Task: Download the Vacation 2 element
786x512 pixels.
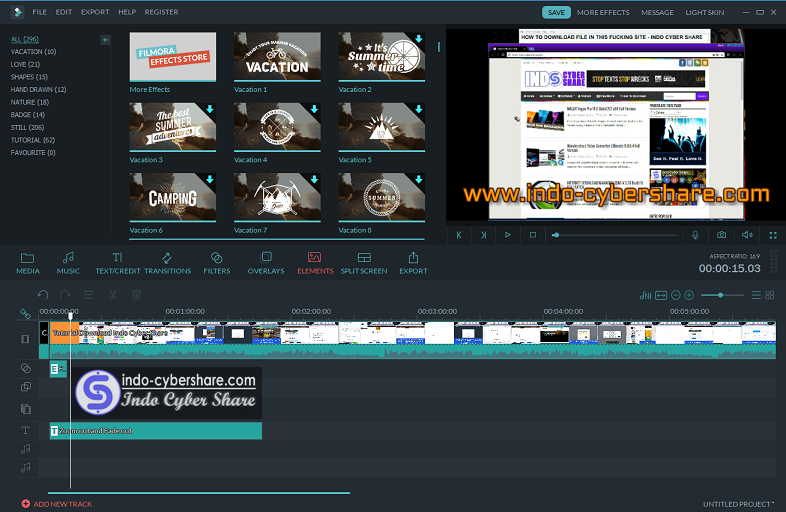Action: 419,39
